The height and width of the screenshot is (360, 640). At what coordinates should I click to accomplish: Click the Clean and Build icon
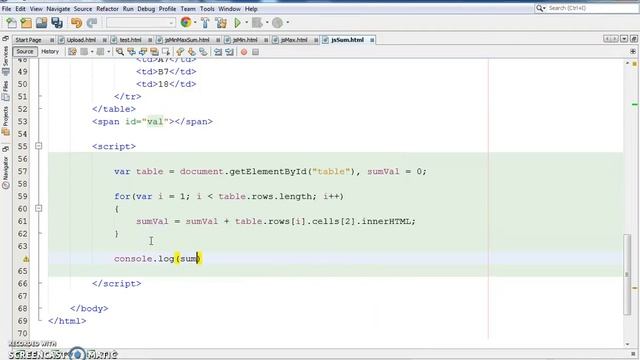221,23
